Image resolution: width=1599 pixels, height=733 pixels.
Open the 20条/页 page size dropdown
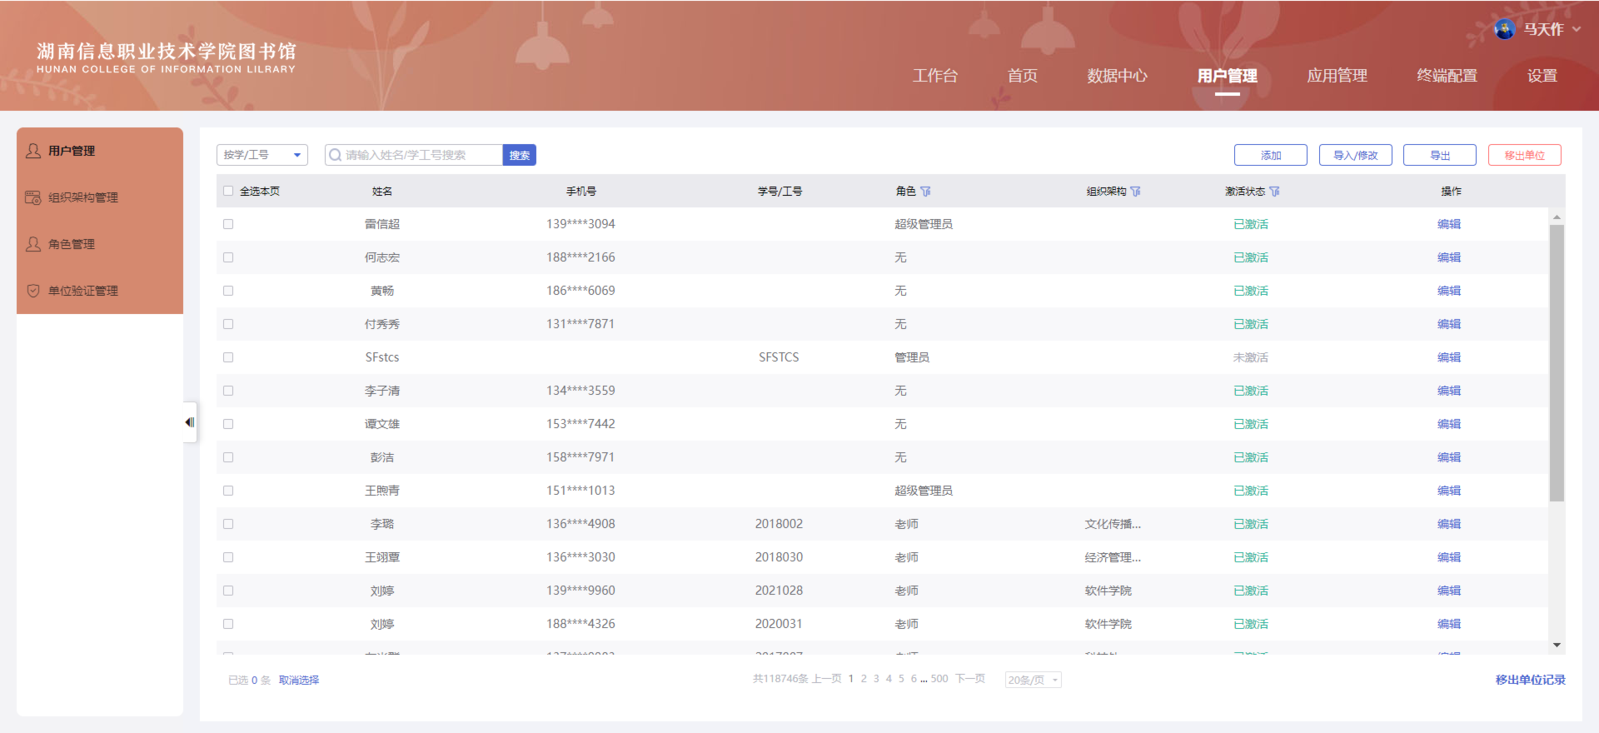coord(1033,680)
